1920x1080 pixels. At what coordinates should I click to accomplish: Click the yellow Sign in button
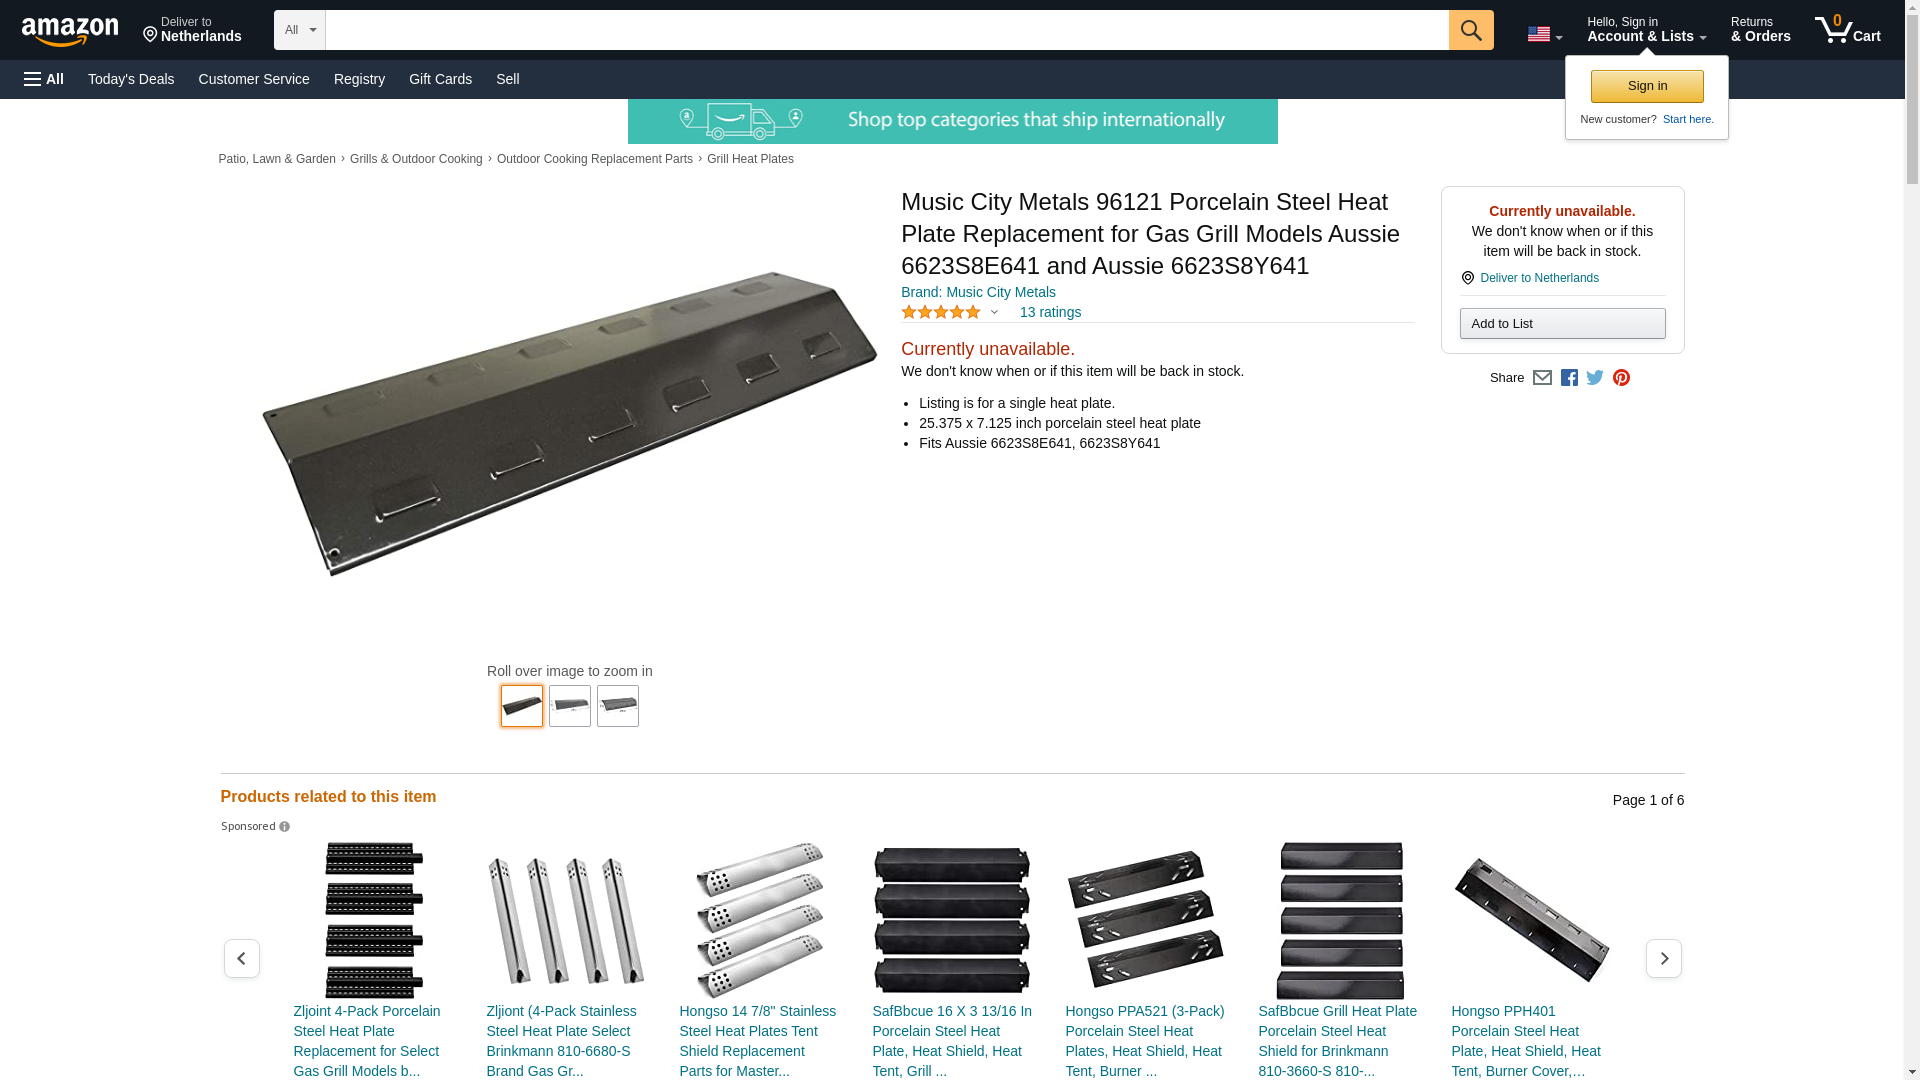(x=1647, y=86)
